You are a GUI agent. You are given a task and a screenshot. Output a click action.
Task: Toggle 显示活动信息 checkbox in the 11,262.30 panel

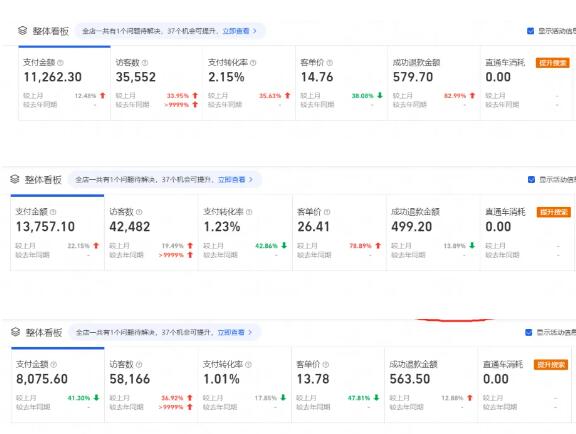(x=530, y=31)
